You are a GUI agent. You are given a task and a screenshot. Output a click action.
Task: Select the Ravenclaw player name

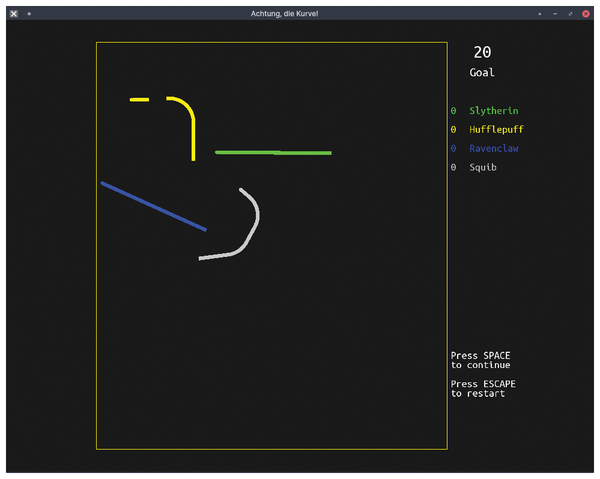pyautogui.click(x=494, y=148)
